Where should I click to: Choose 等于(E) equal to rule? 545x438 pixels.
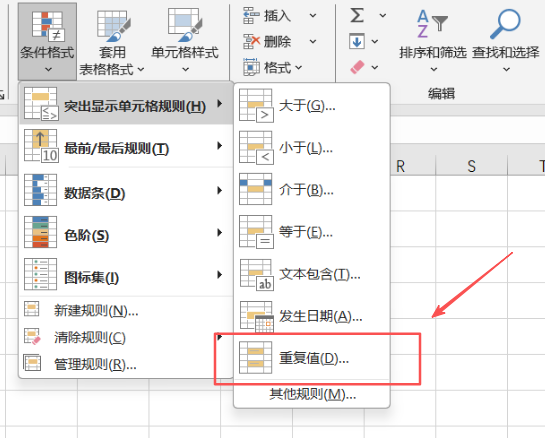(312, 232)
